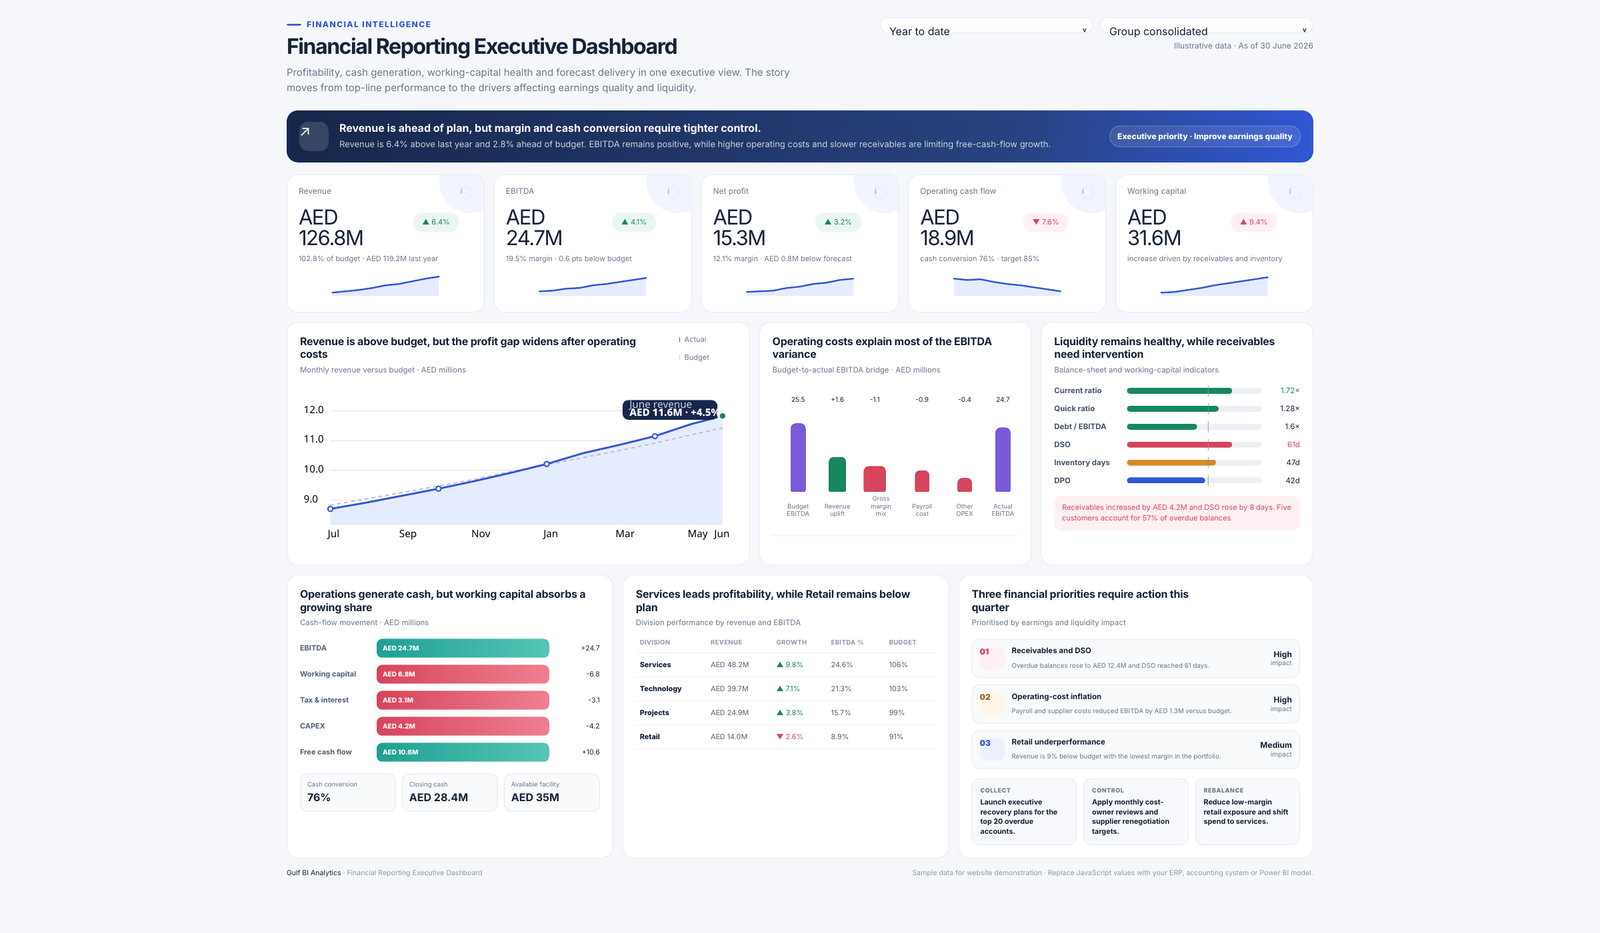Click Gulf BI Analytics in the footer
This screenshot has height=933, width=1600.
pyautogui.click(x=314, y=873)
